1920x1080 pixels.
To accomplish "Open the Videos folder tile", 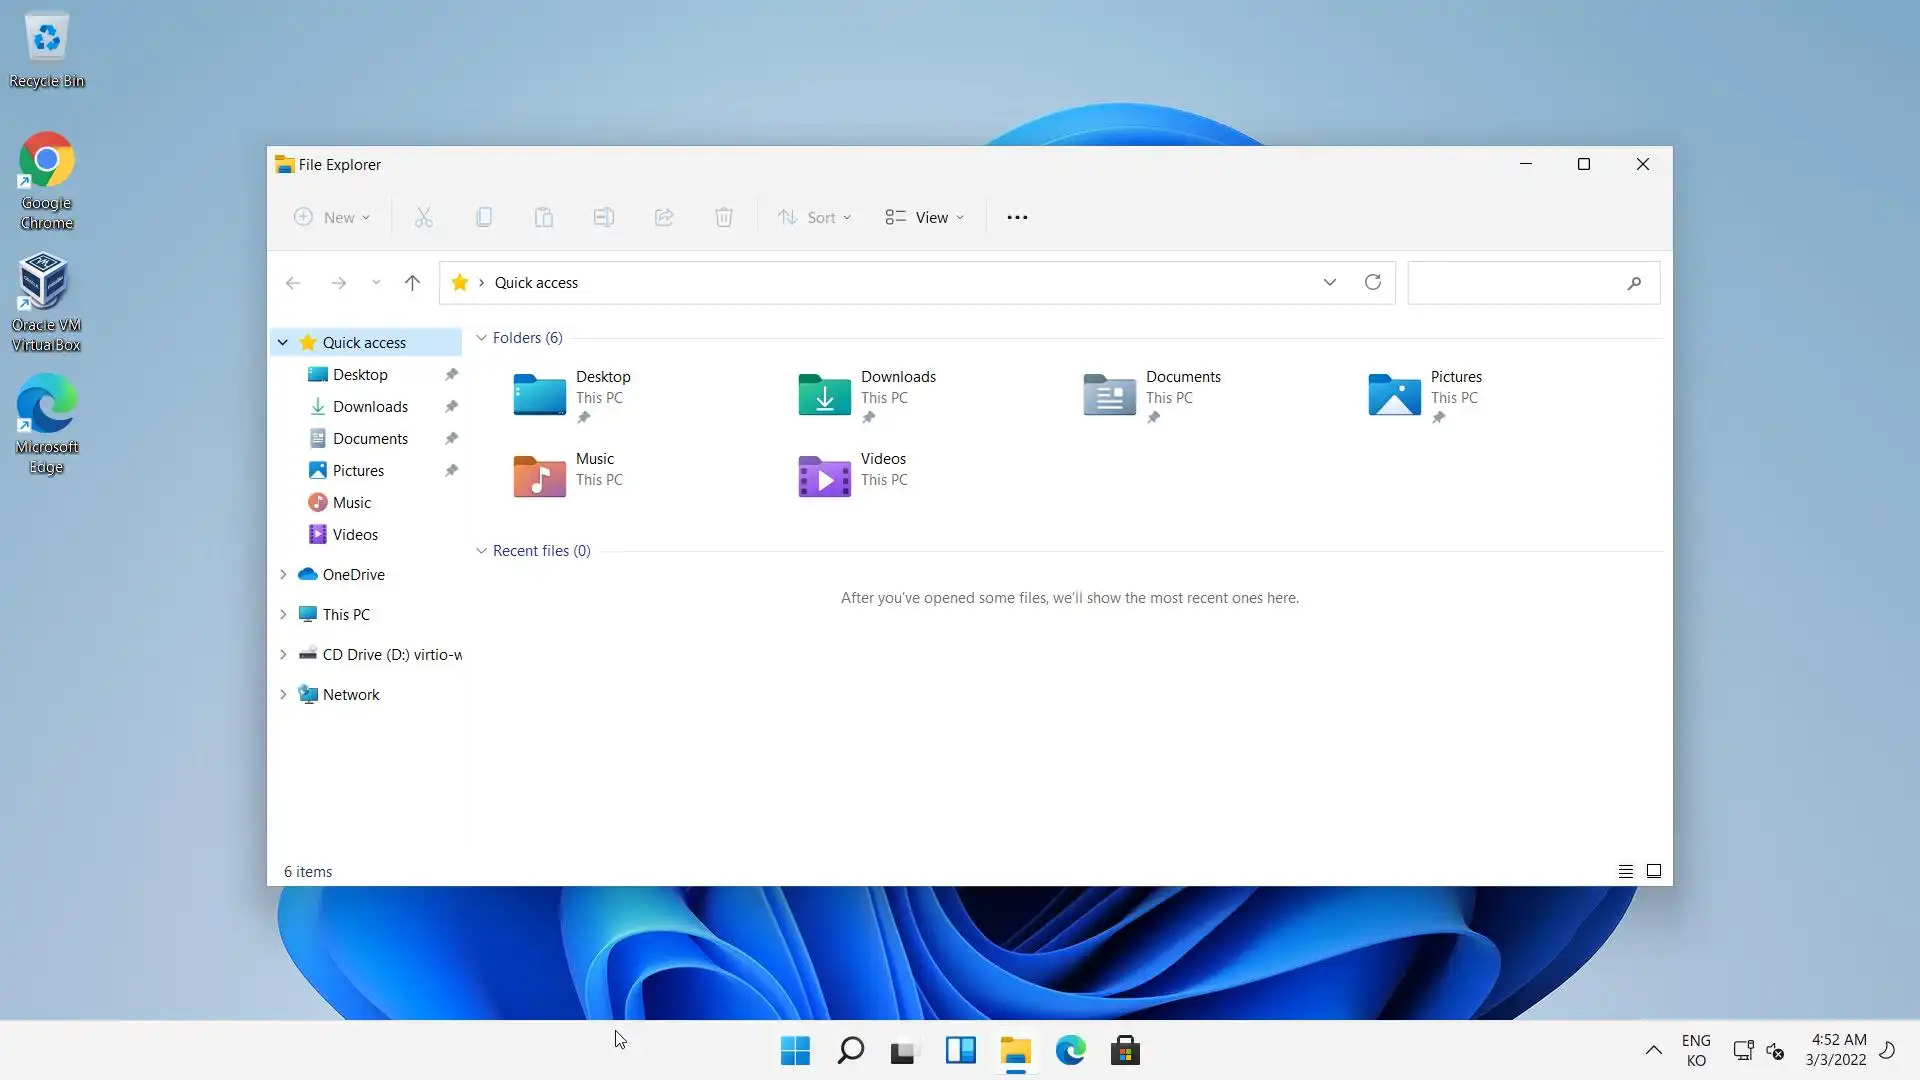I will pyautogui.click(x=825, y=477).
